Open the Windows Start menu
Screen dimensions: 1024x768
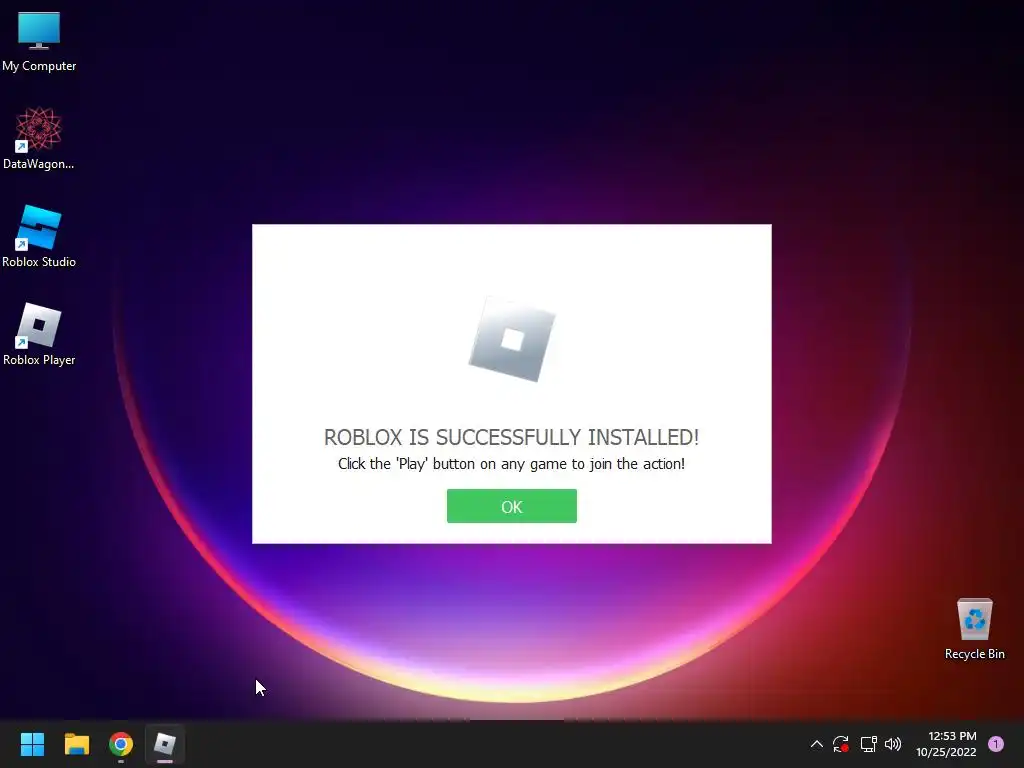(32, 744)
